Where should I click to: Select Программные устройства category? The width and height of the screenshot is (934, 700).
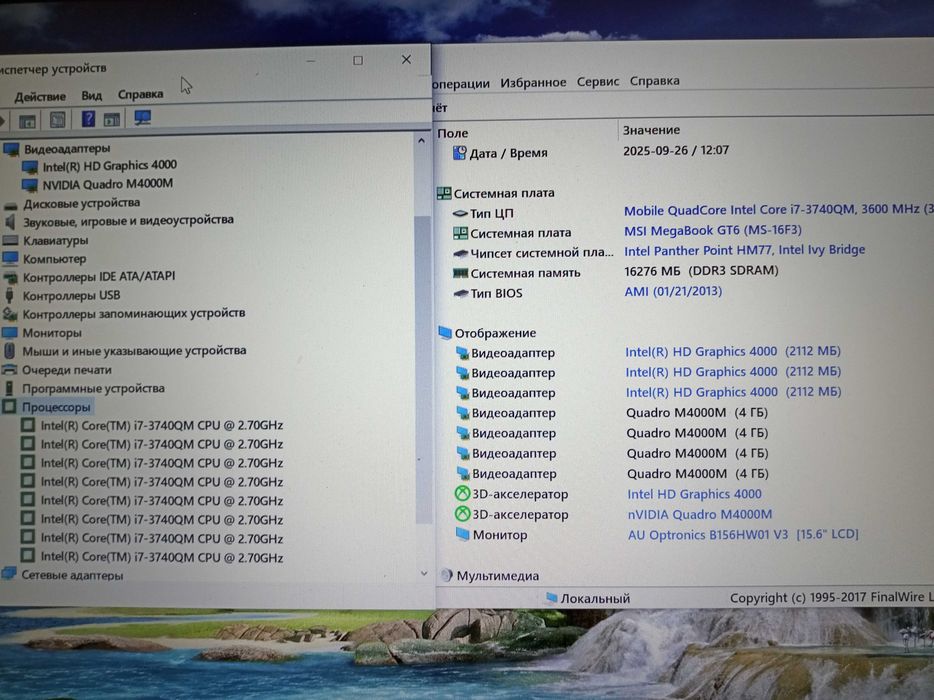pyautogui.click(x=94, y=388)
